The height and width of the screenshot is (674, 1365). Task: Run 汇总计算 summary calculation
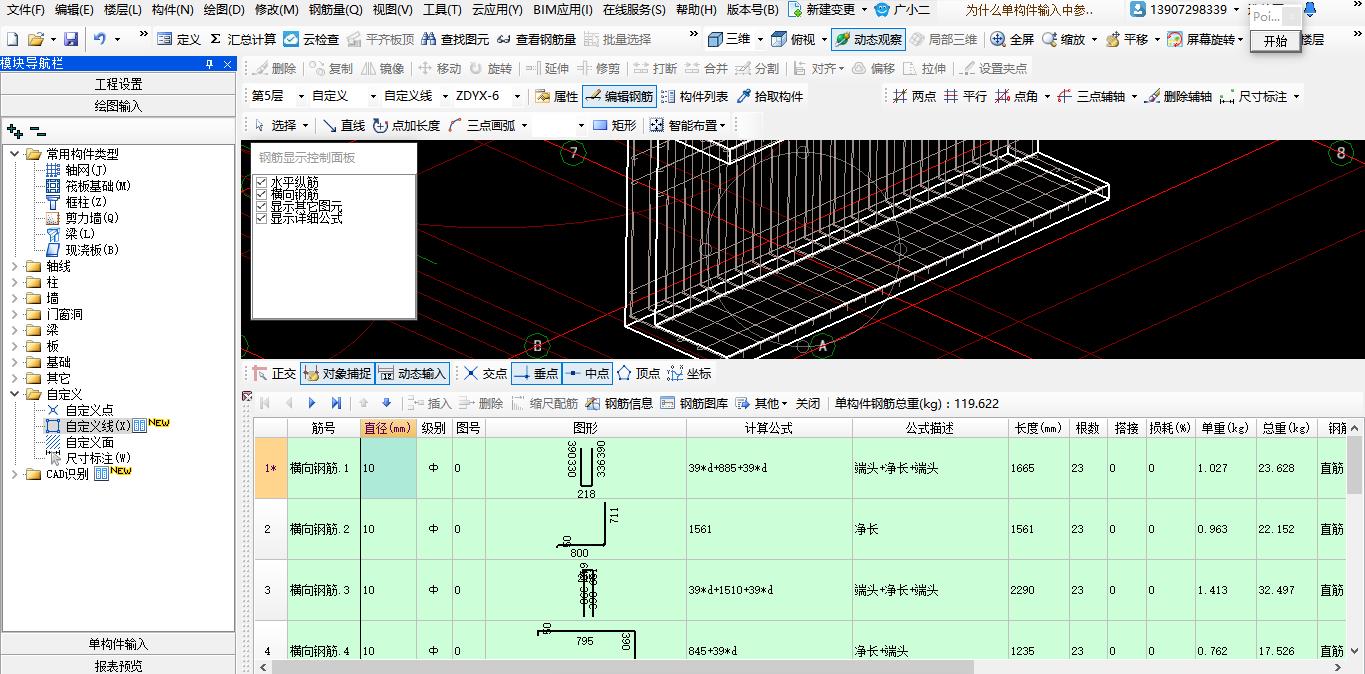click(x=243, y=39)
